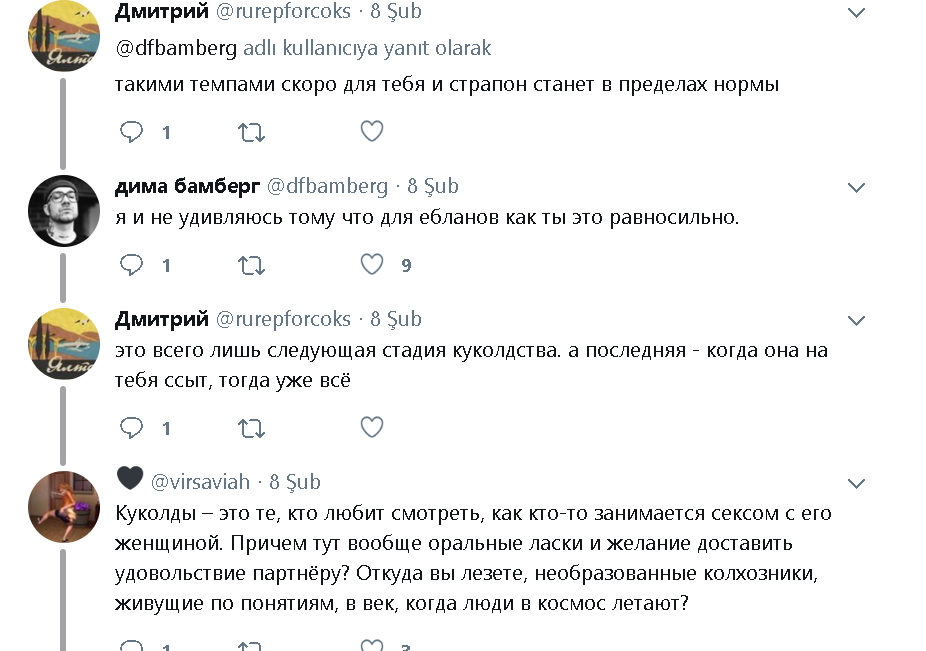Reply to Дмитрий's first tweet about темпами
926x651 pixels.
tap(132, 131)
